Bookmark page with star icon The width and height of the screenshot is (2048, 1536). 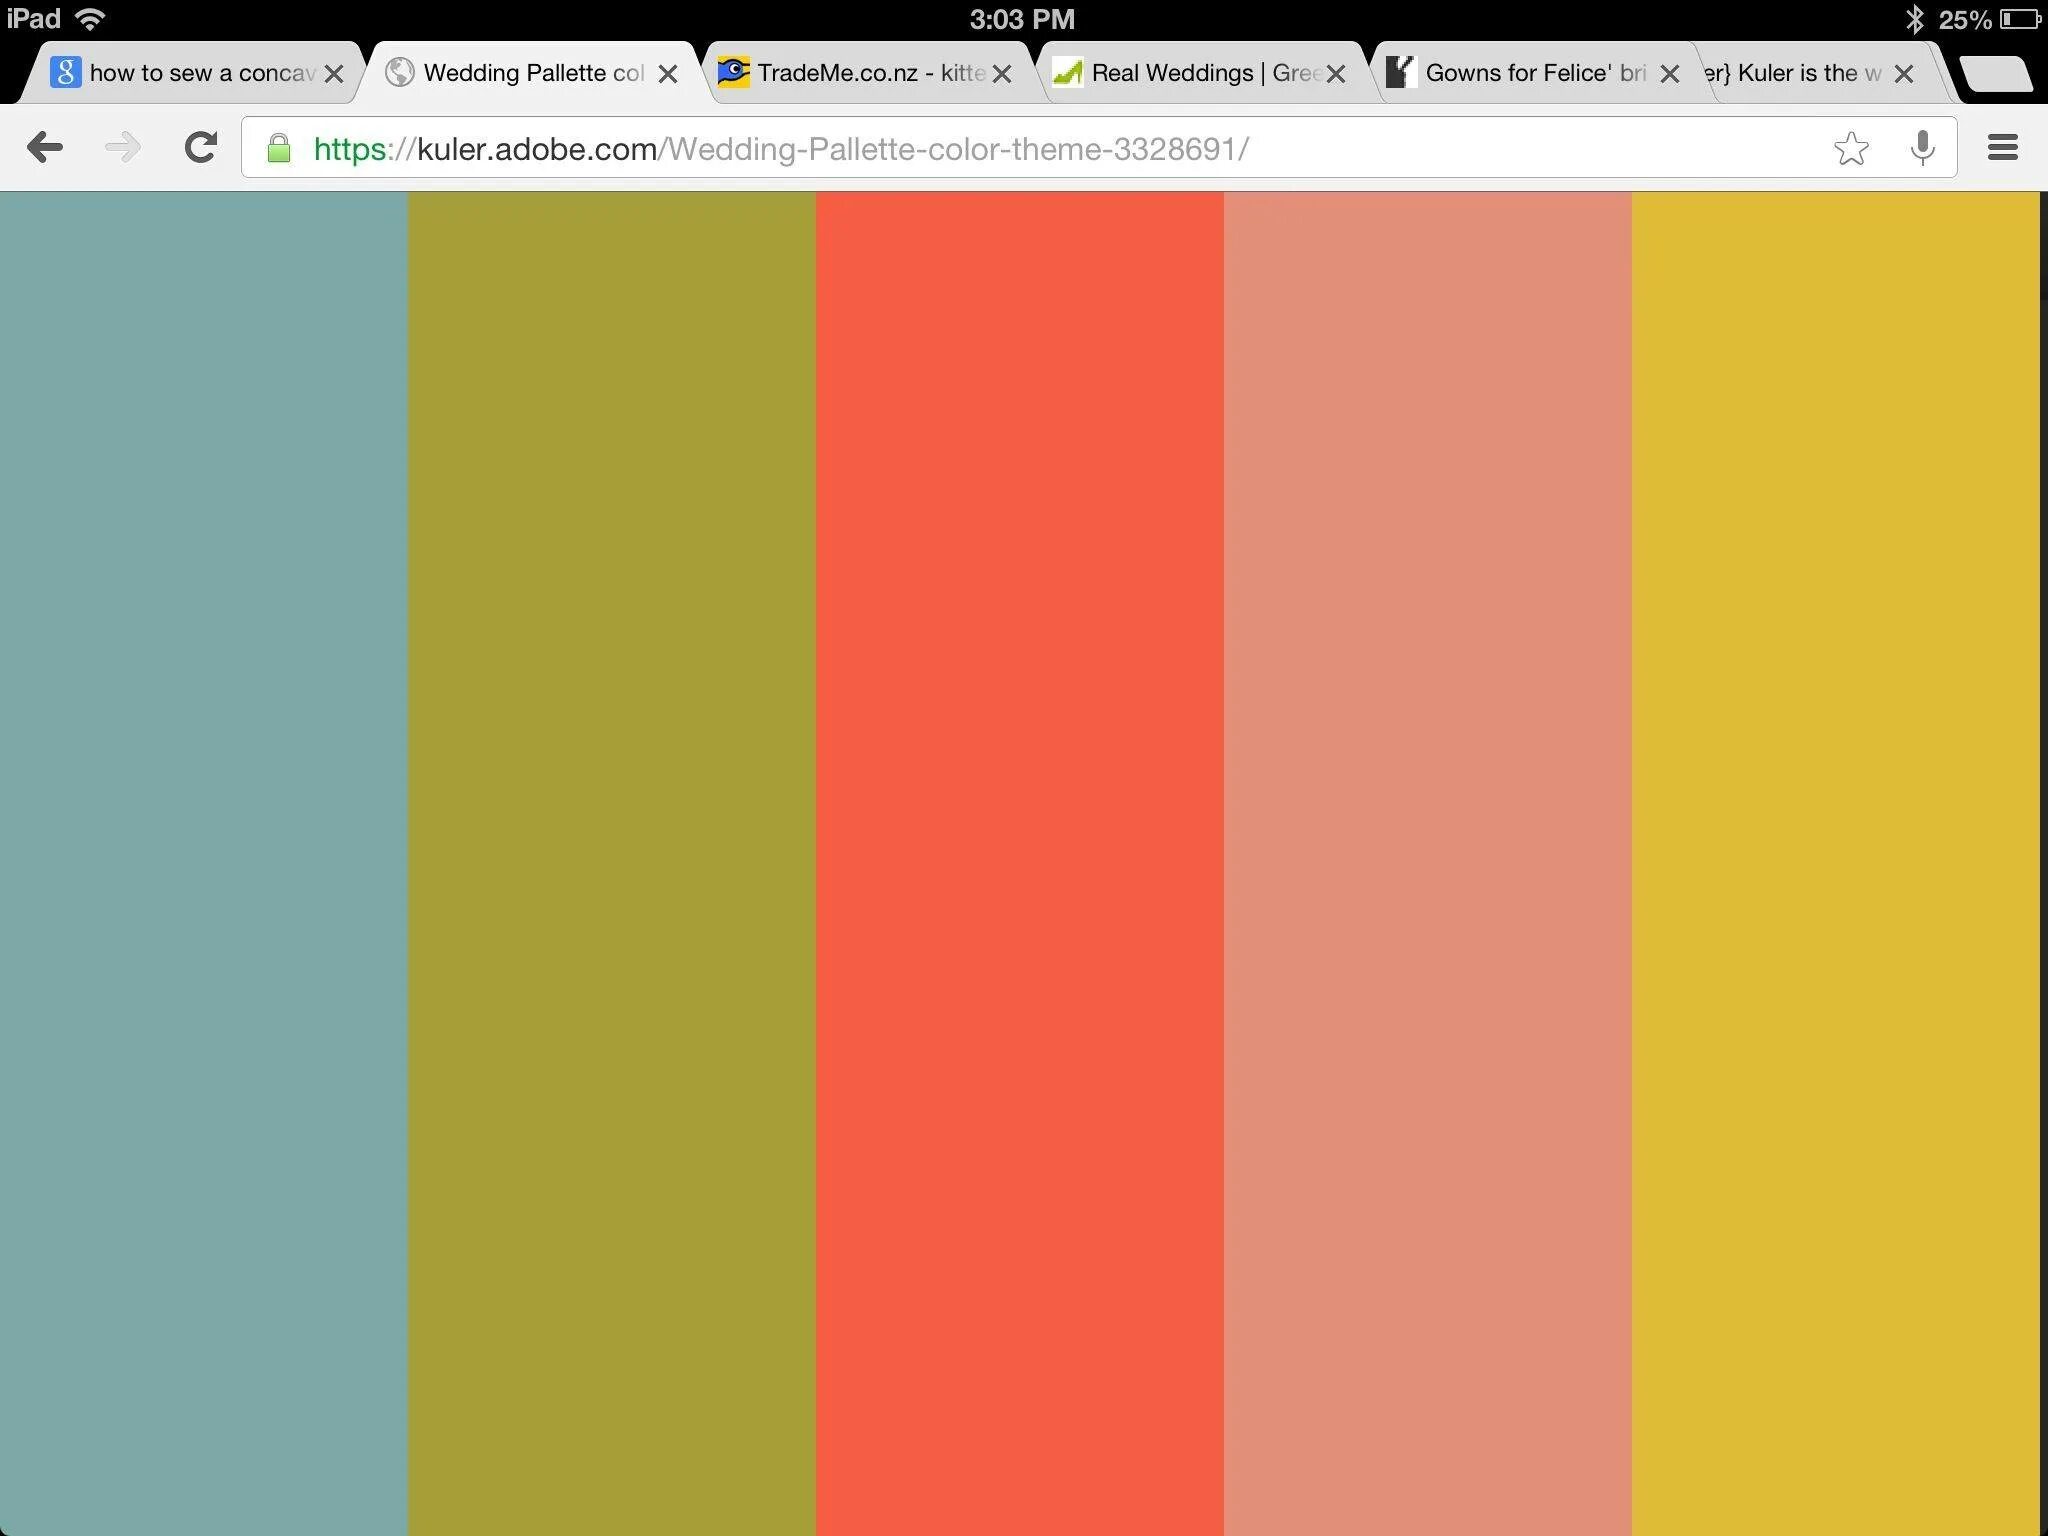pyautogui.click(x=1851, y=148)
